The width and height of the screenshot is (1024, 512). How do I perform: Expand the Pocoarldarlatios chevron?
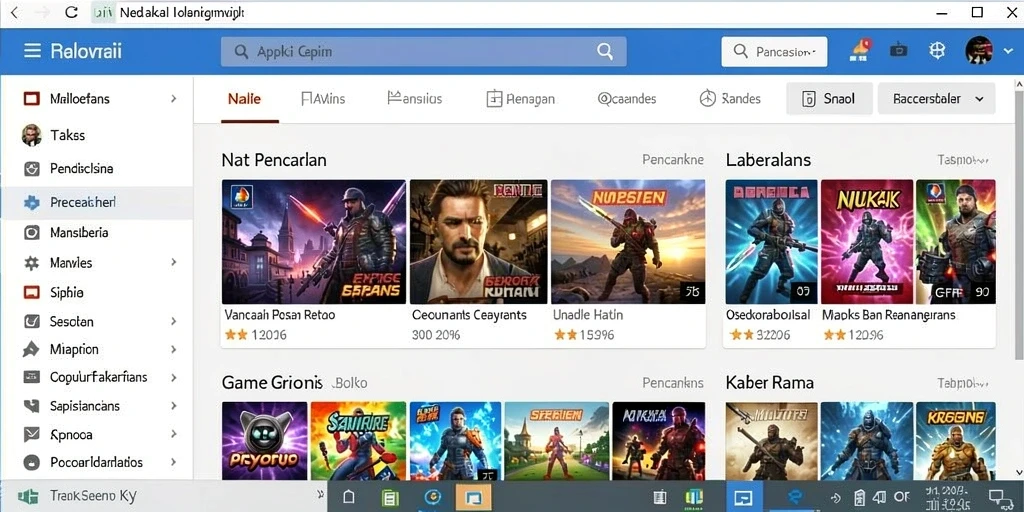point(174,462)
